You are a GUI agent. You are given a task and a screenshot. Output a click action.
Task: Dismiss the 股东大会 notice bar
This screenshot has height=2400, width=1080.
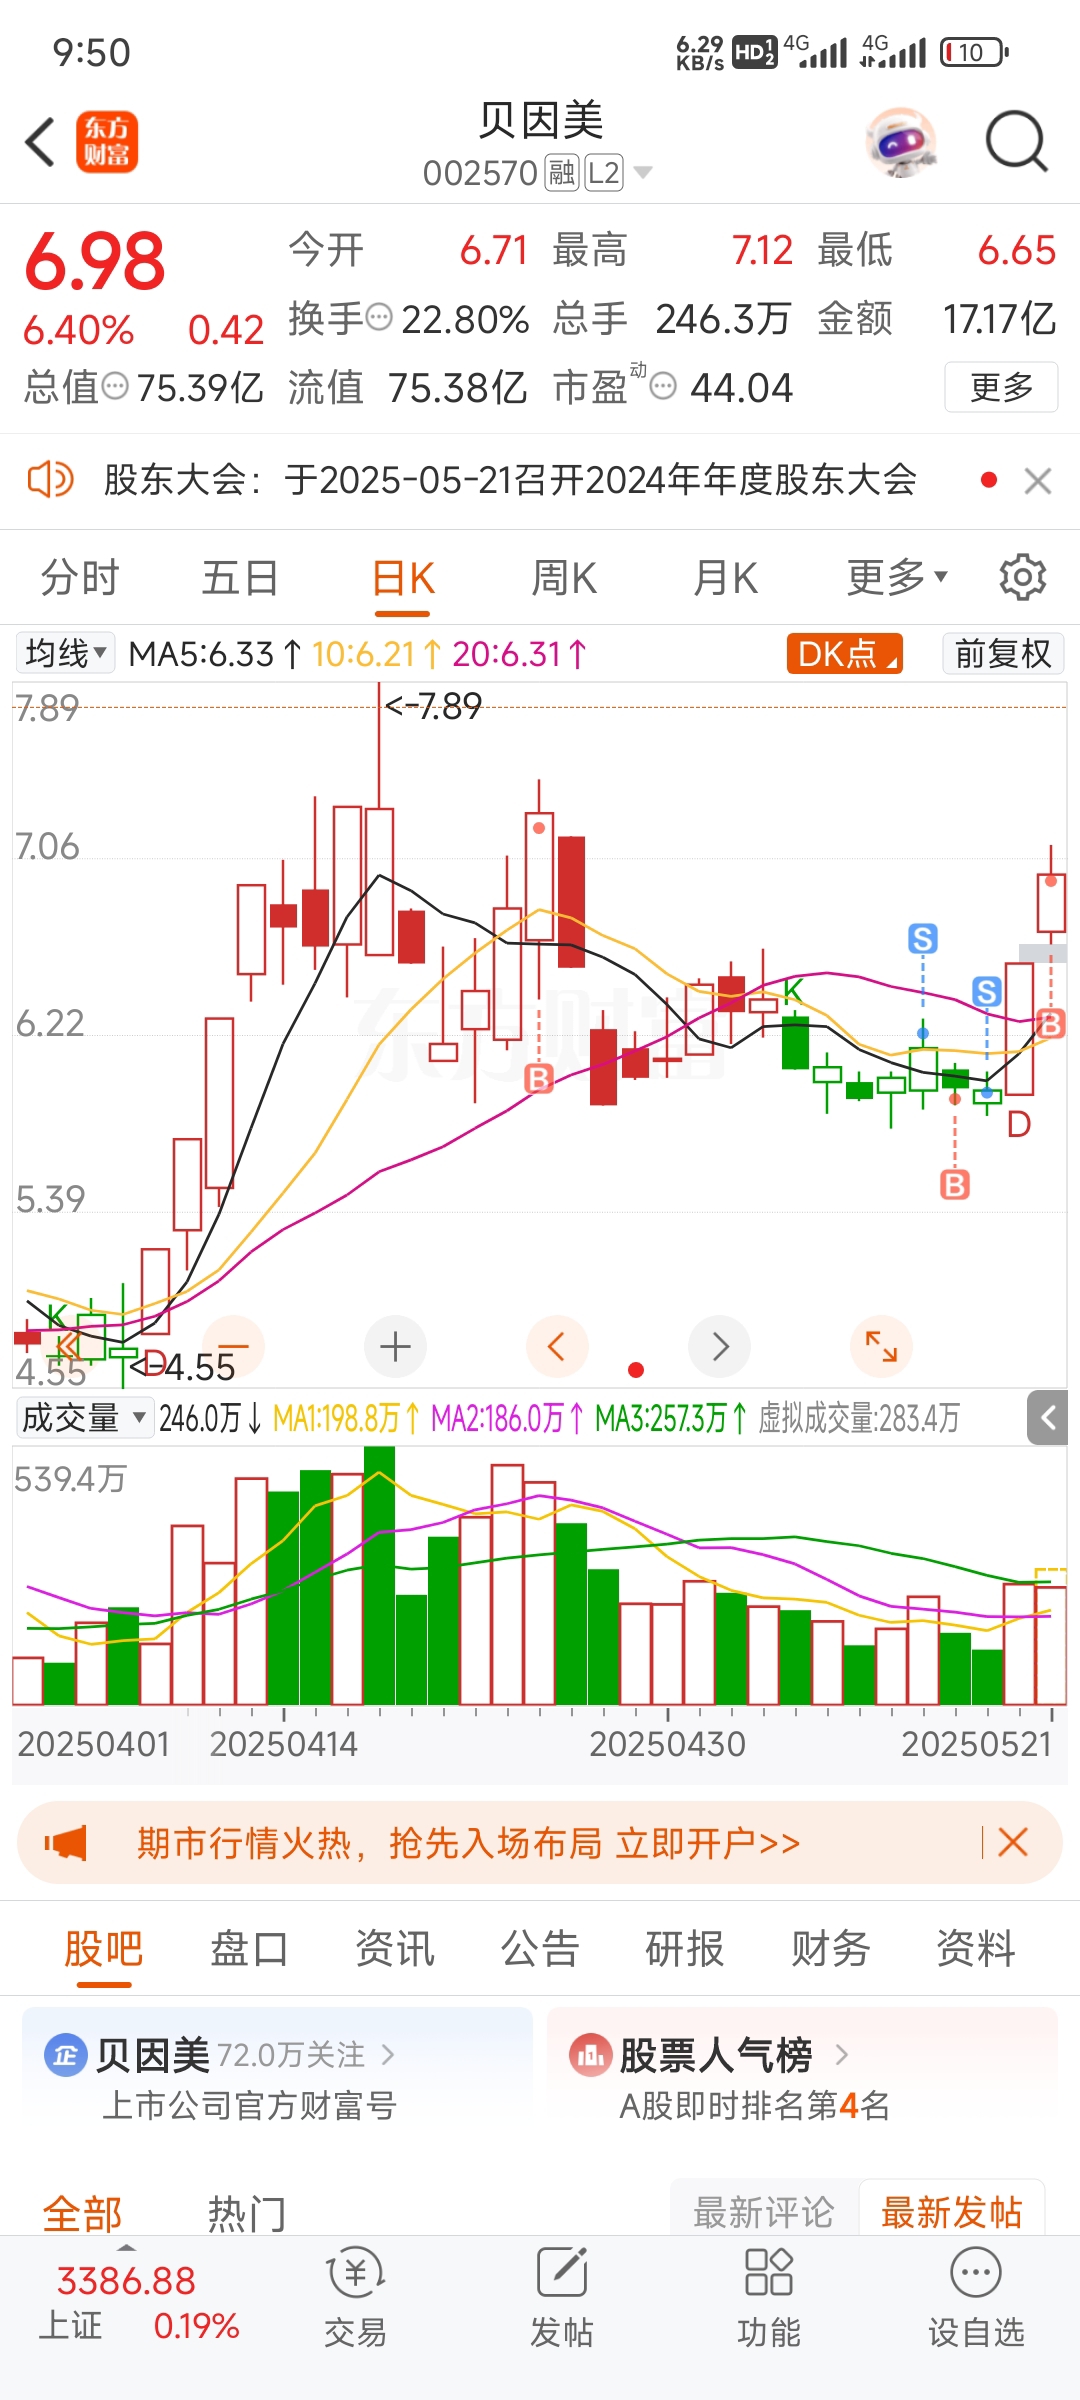1038,481
